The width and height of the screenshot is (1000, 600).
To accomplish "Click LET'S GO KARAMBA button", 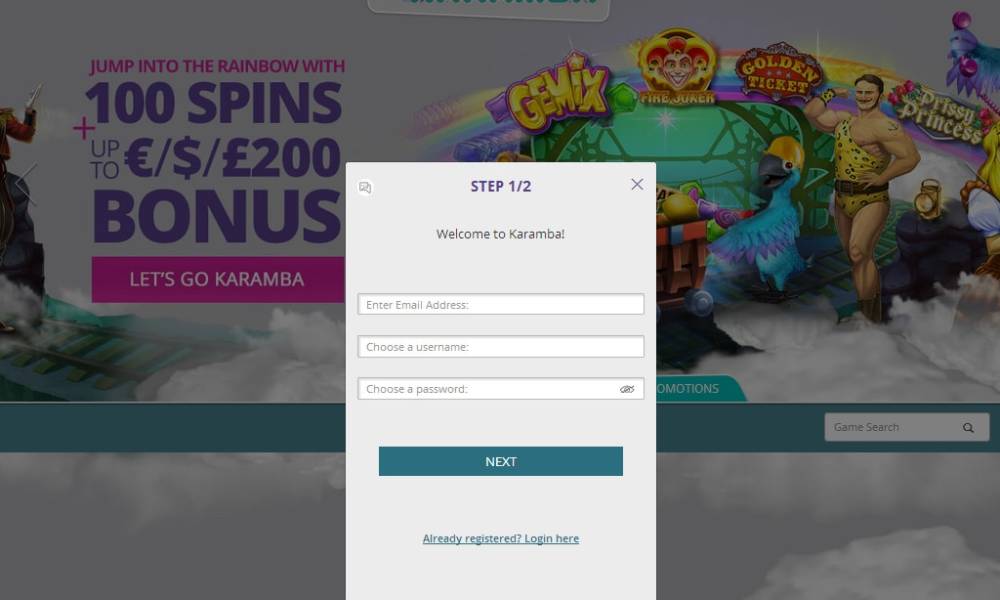I will tap(217, 279).
